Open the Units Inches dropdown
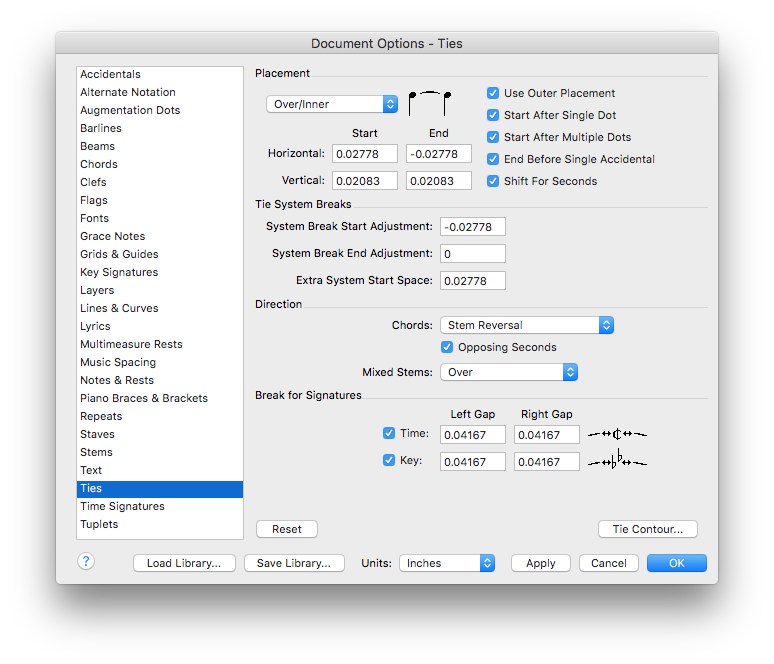 [447, 563]
